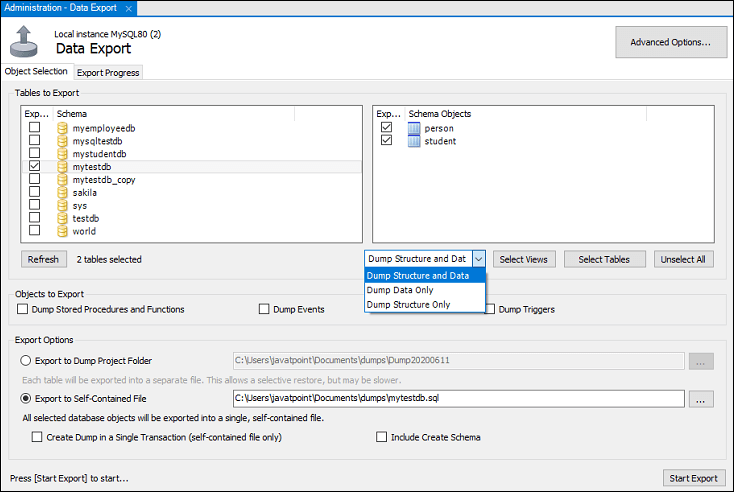Viewport: 734px width, 492px height.
Task: Uncheck the mytestdb schema checkbox
Action: (x=35, y=167)
